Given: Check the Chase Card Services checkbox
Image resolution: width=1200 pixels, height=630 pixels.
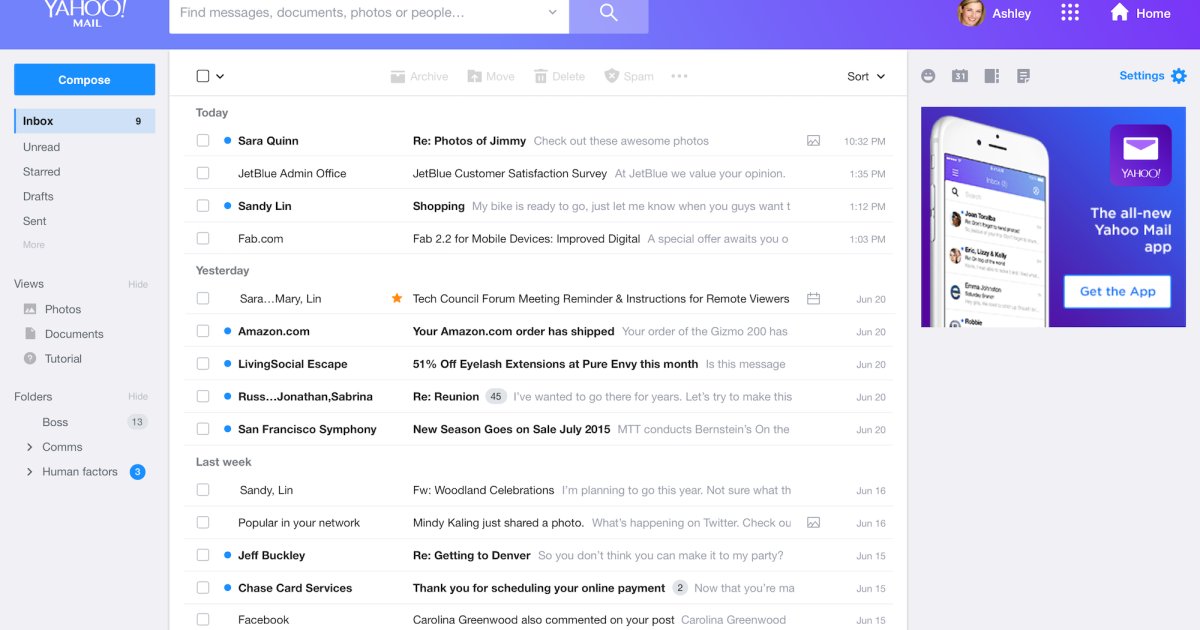Looking at the screenshot, I should pos(203,588).
